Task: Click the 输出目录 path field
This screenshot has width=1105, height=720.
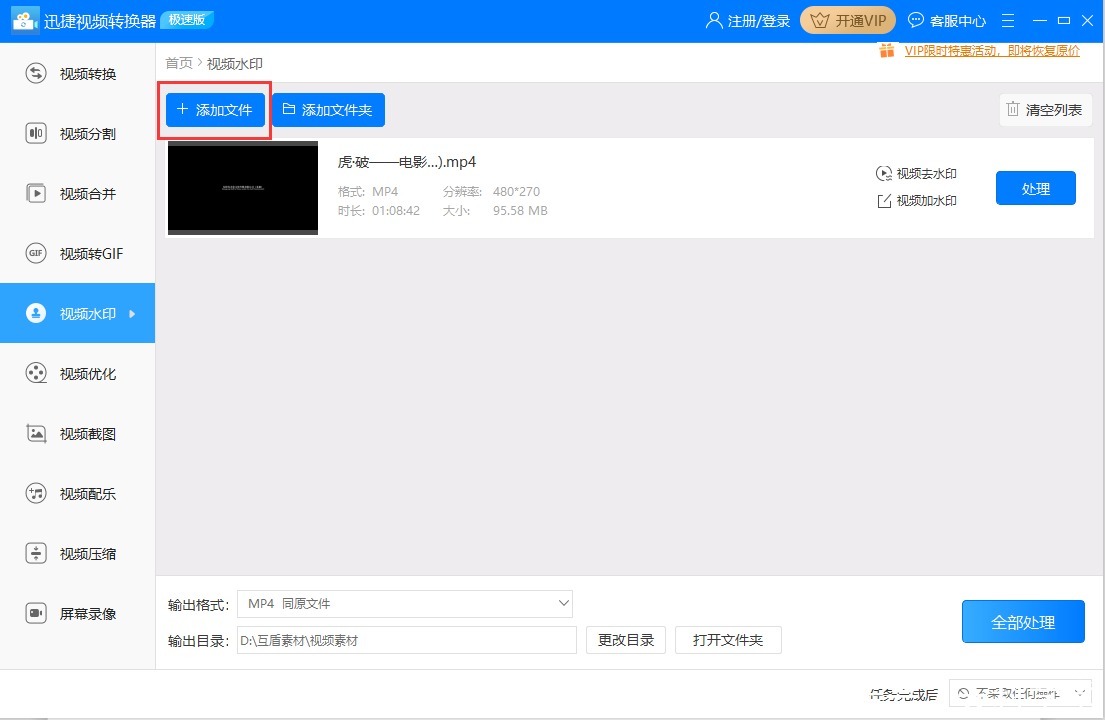Action: [x=407, y=640]
